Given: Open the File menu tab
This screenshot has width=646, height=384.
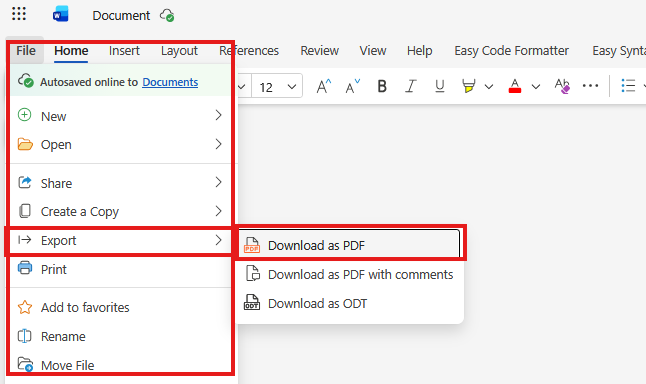Looking at the screenshot, I should click(x=26, y=51).
